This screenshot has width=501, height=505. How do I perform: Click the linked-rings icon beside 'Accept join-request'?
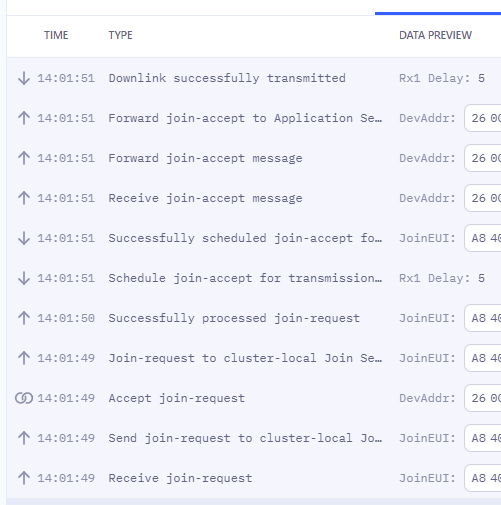24,398
